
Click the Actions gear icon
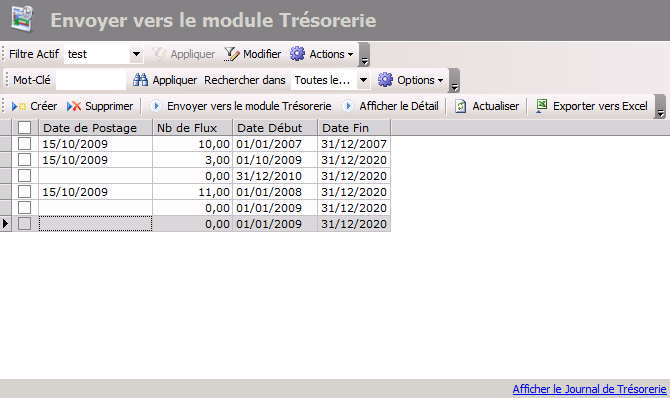pyautogui.click(x=297, y=54)
